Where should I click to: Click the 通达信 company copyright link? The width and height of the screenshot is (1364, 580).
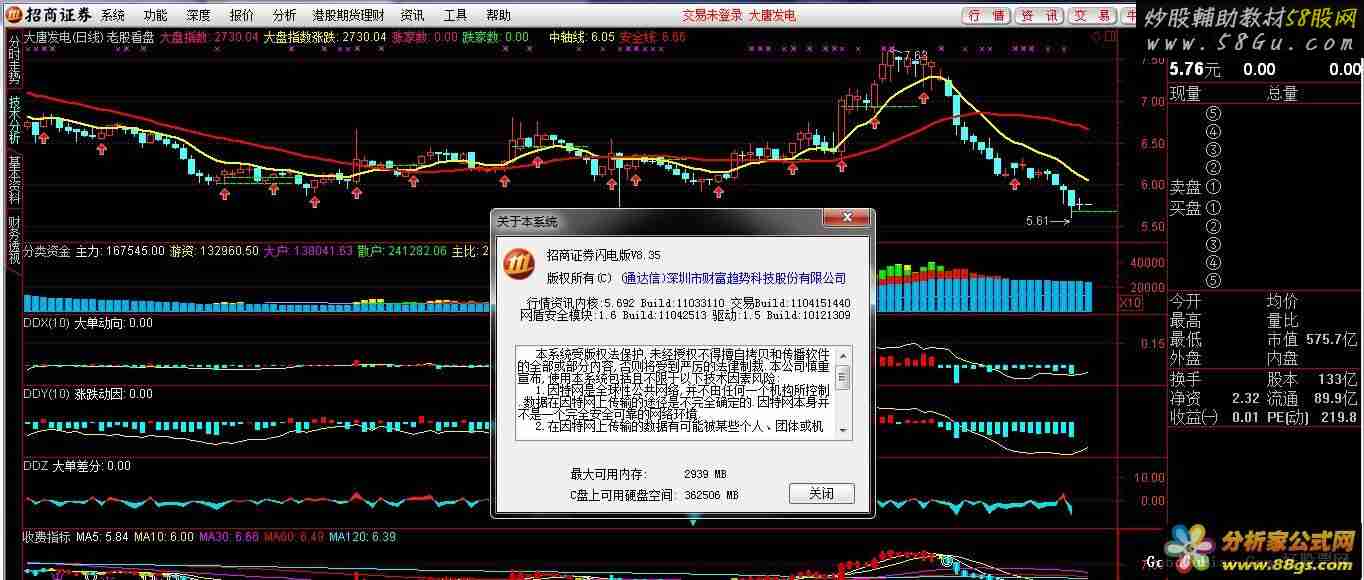click(733, 278)
